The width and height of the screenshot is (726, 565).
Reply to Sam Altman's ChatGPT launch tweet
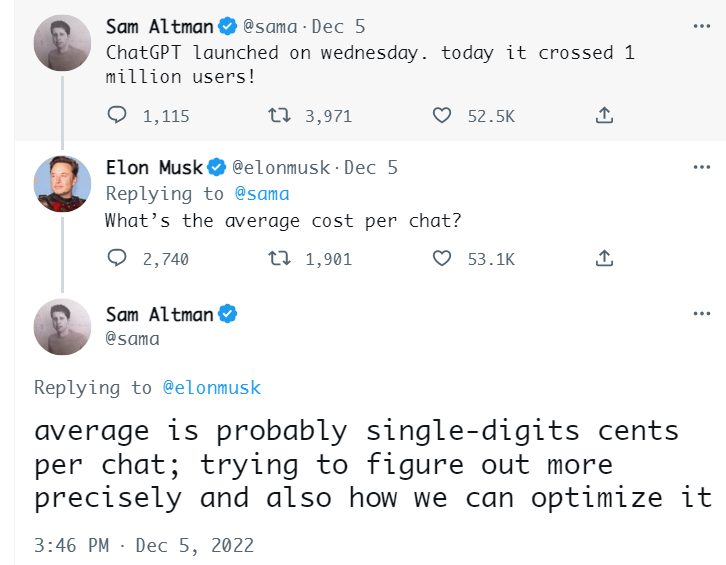tap(117, 116)
